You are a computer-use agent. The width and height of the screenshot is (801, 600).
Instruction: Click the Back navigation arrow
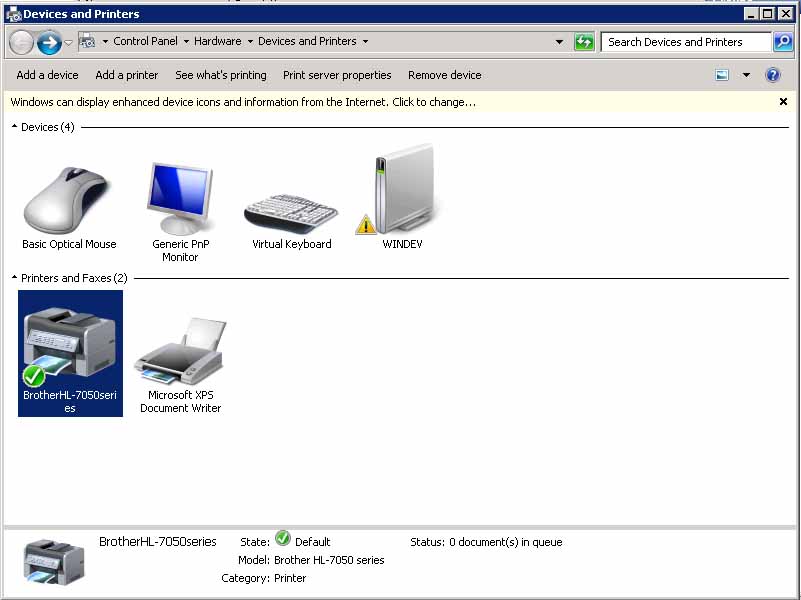click(20, 42)
